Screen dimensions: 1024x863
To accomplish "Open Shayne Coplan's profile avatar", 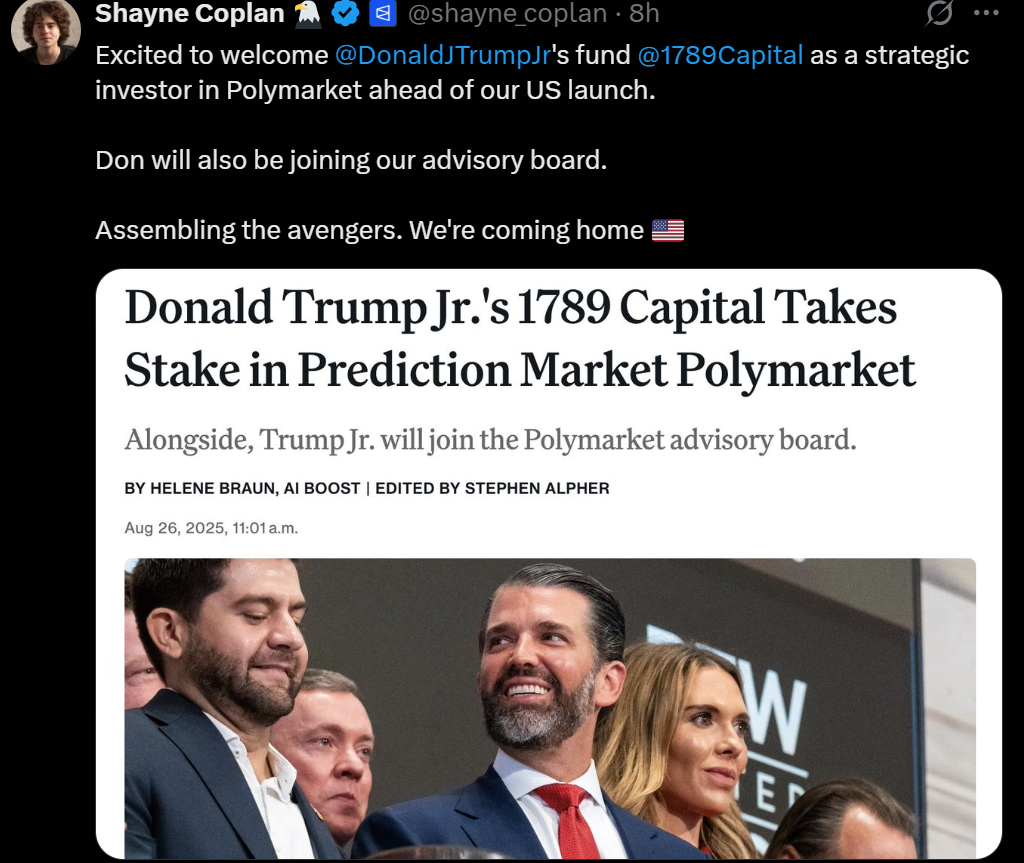I will [46, 30].
